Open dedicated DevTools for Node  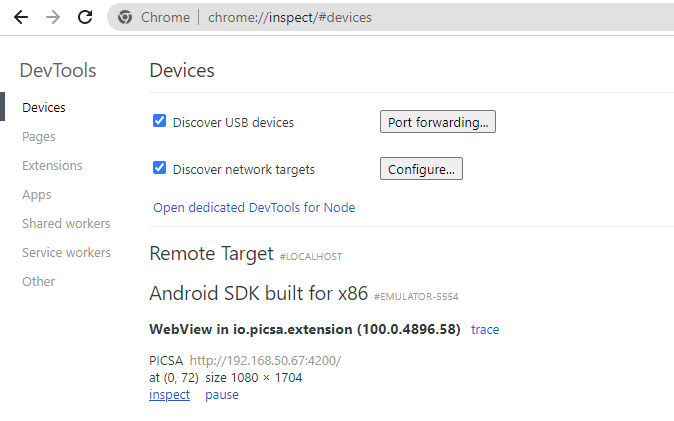tap(254, 208)
